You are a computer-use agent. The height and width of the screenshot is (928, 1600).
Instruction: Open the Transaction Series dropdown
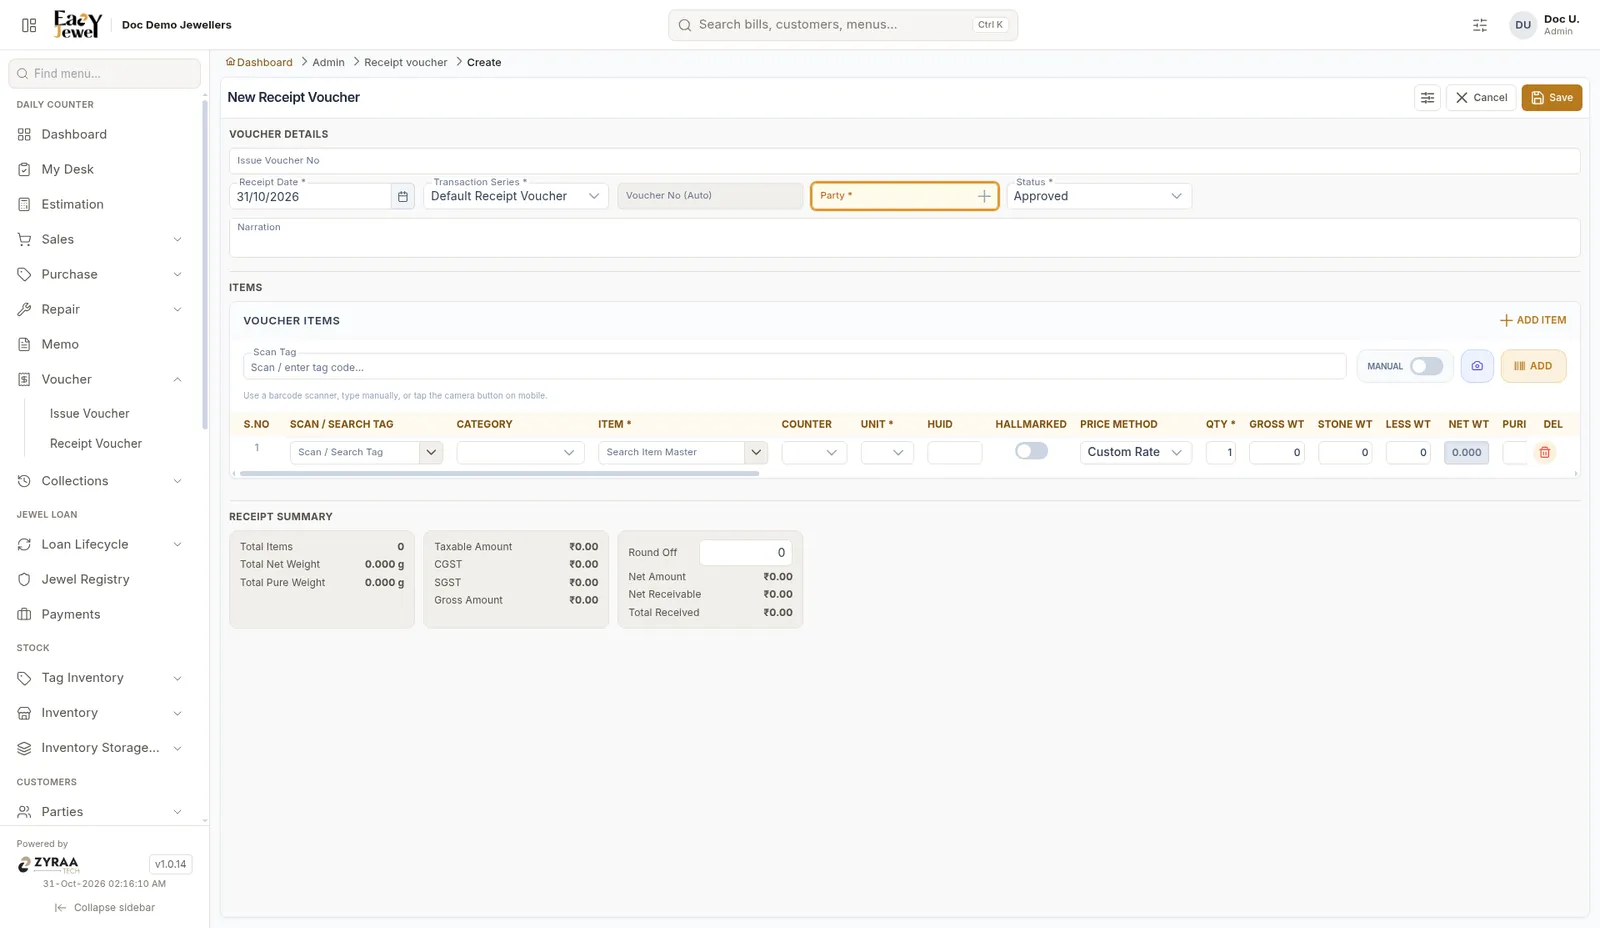pyautogui.click(x=516, y=196)
